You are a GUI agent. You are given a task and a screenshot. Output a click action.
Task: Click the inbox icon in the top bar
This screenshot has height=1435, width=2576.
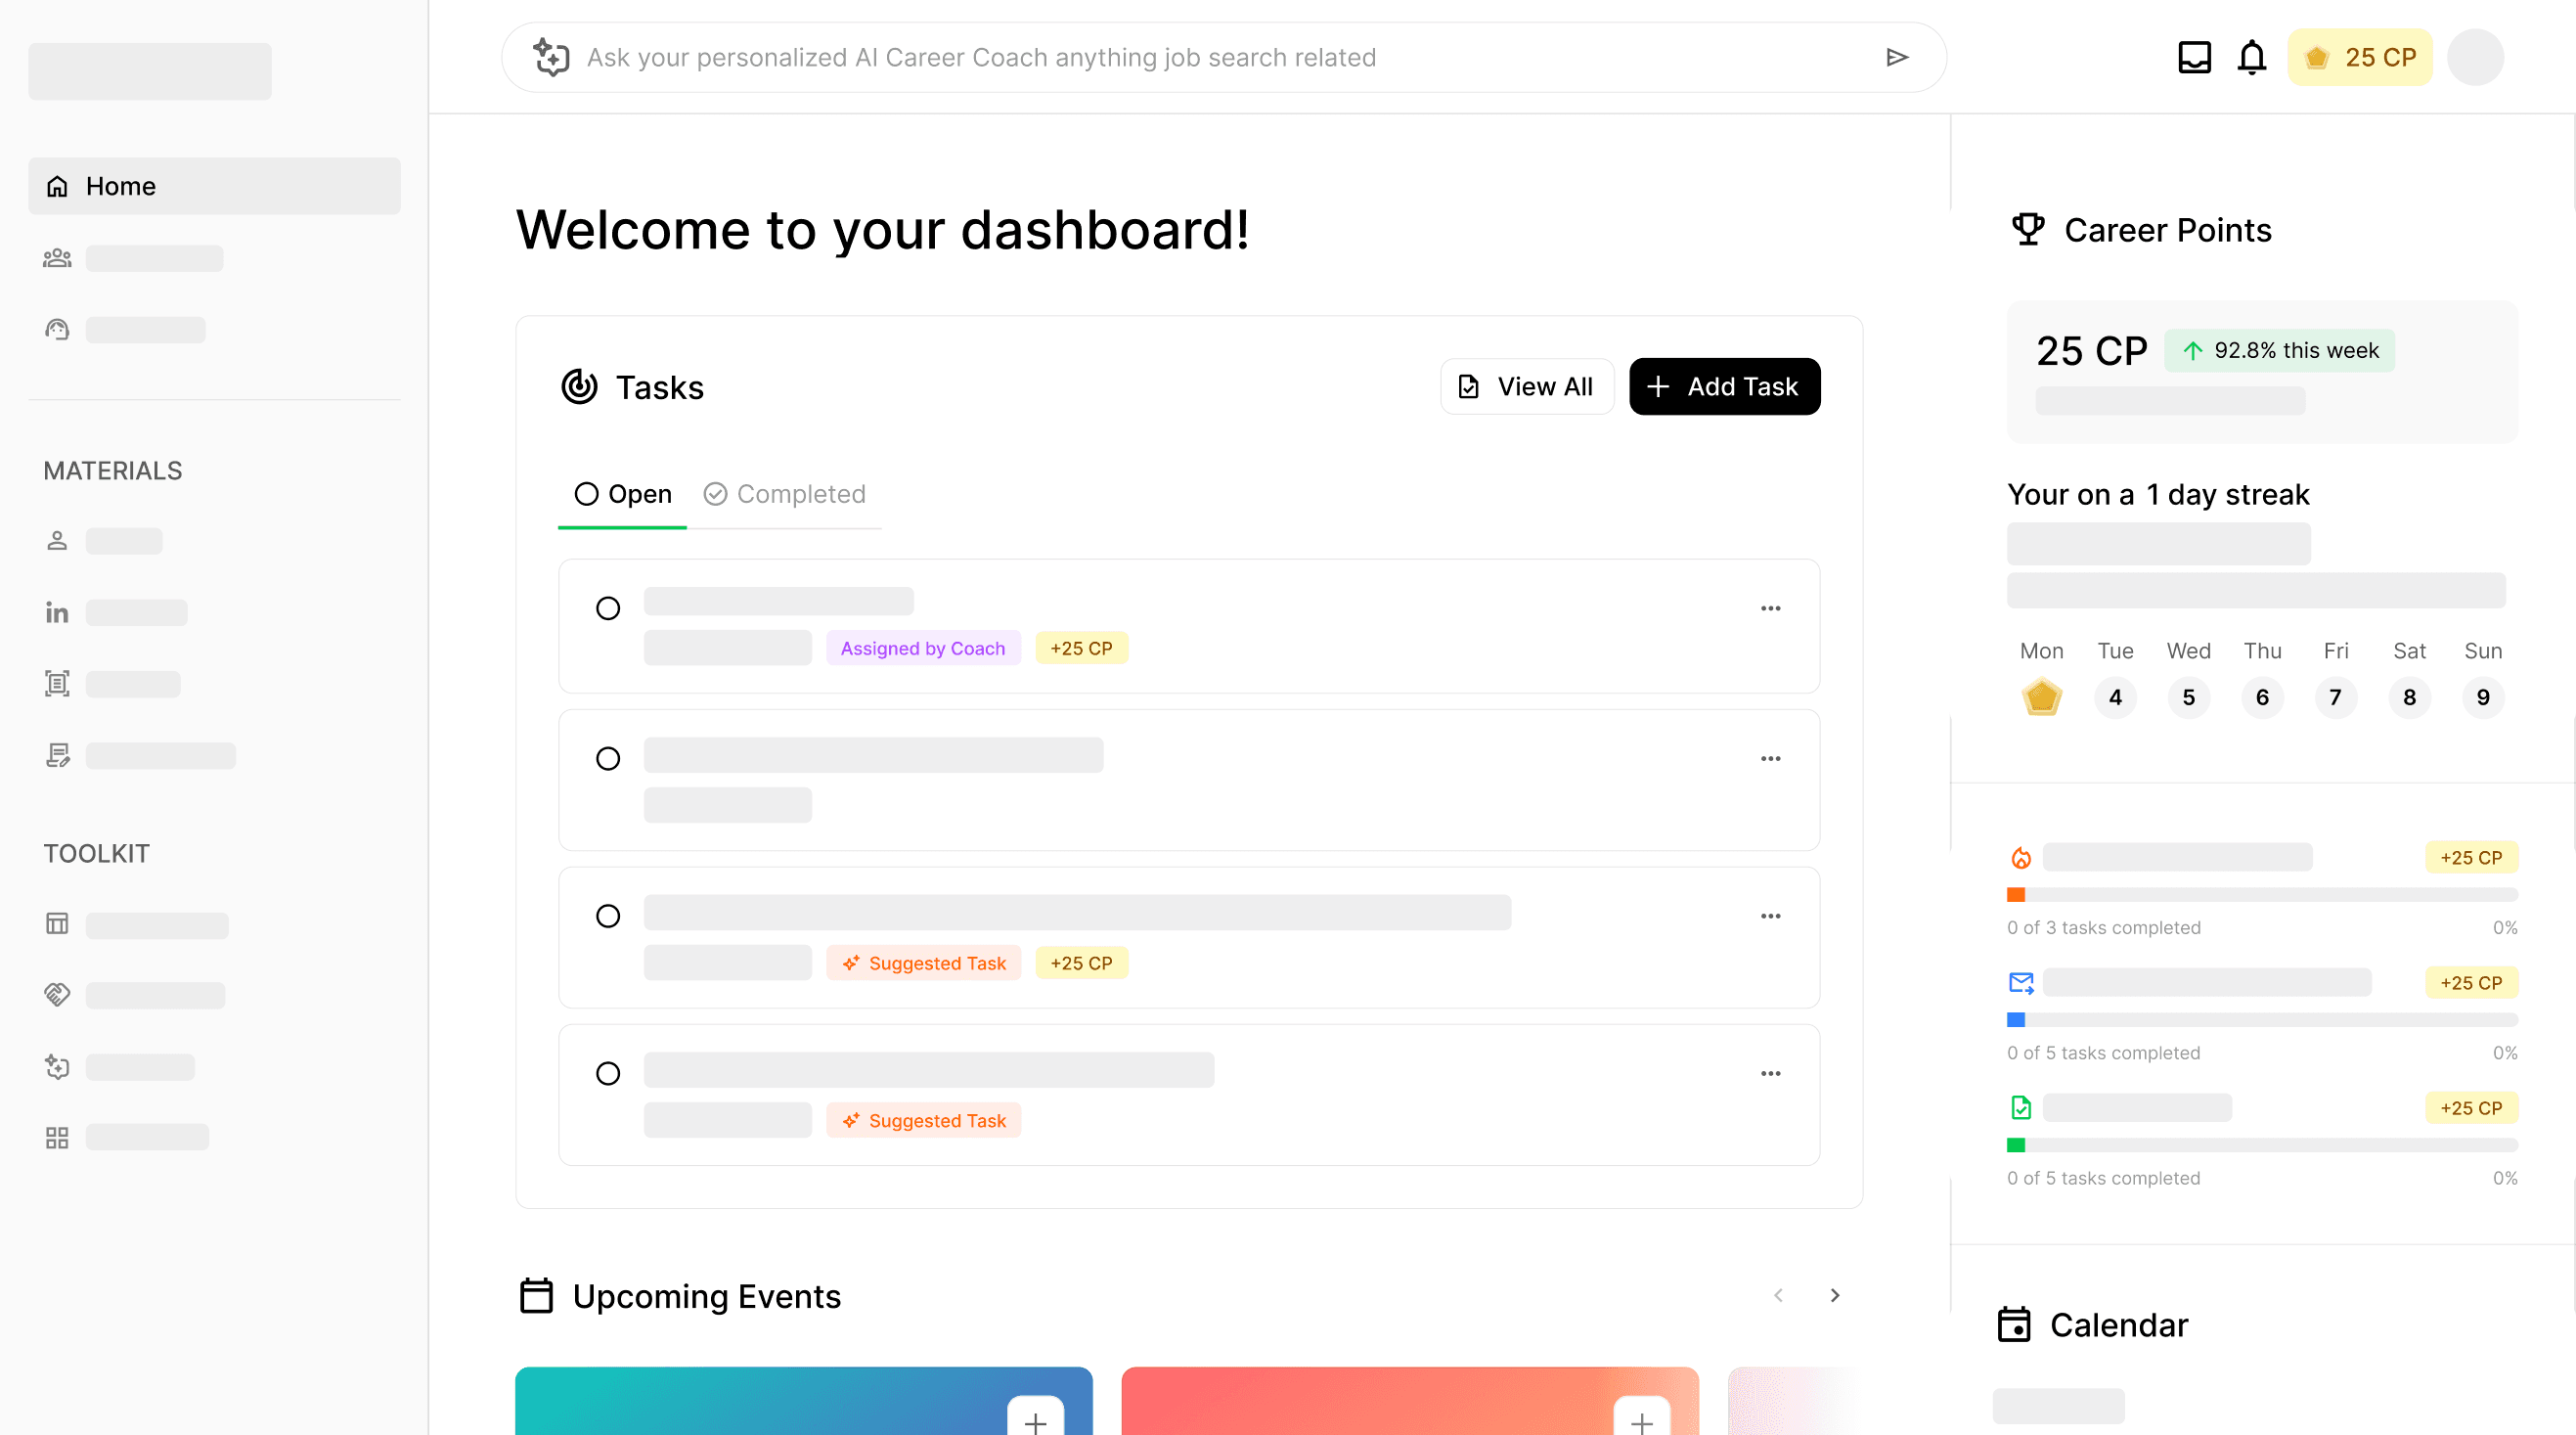point(2195,57)
